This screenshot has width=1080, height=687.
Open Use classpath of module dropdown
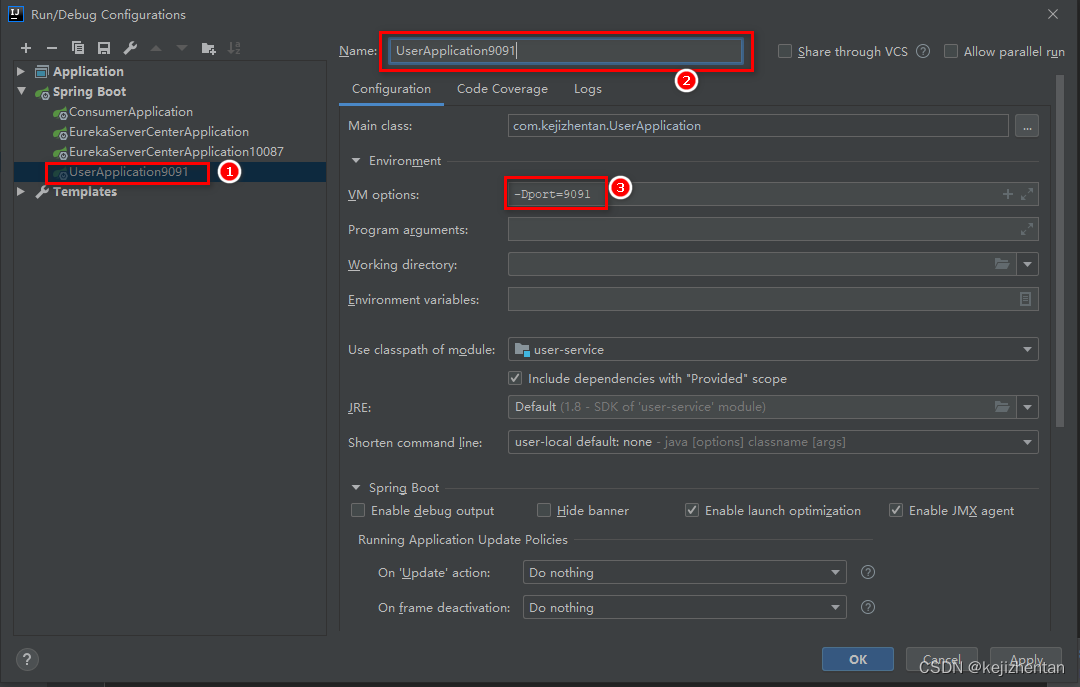point(1027,349)
